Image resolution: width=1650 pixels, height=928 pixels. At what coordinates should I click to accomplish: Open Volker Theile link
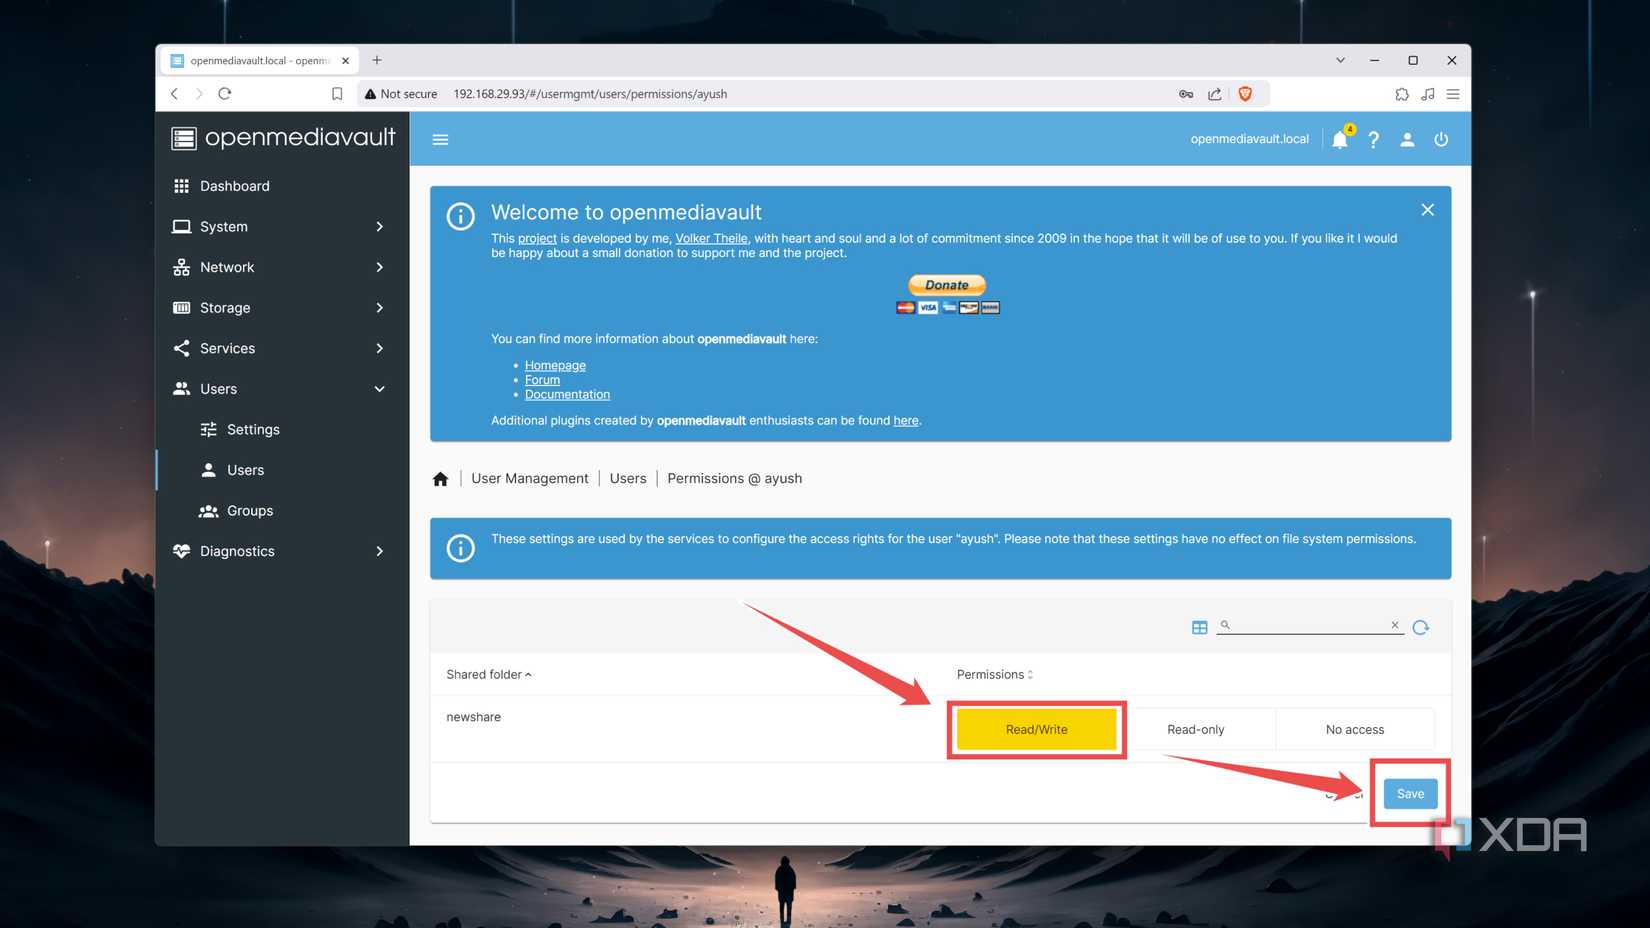[711, 238]
